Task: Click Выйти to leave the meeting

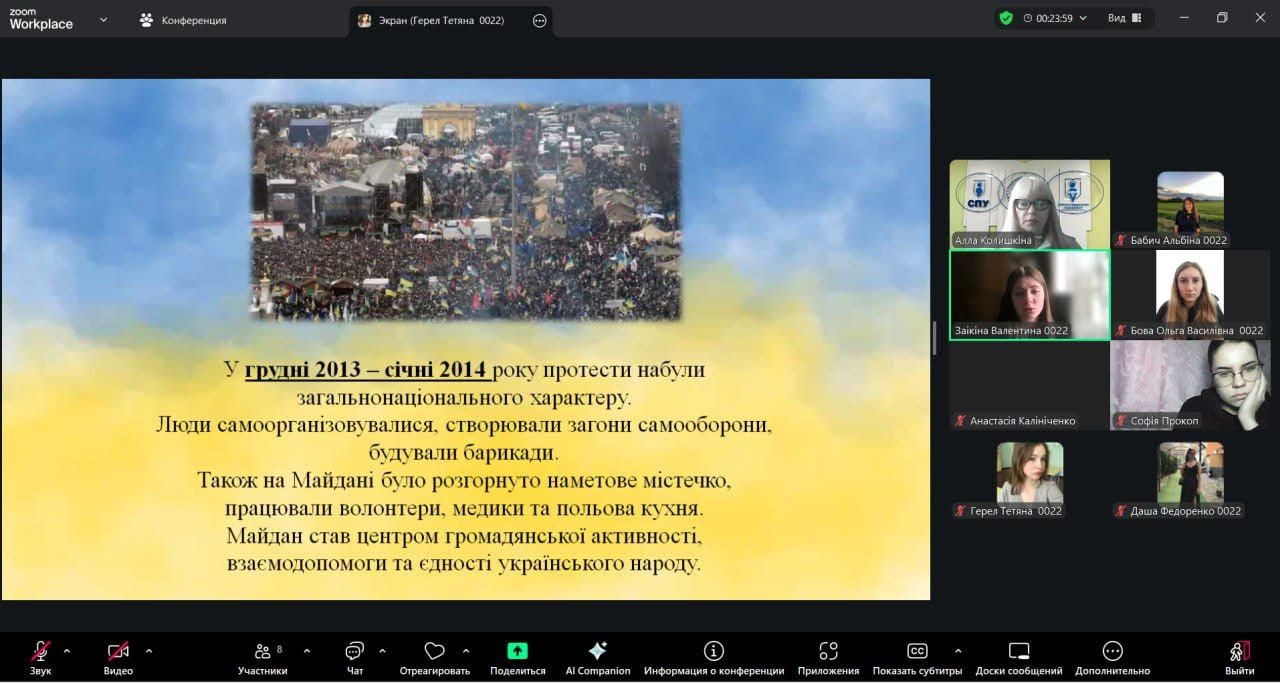Action: click(x=1239, y=657)
